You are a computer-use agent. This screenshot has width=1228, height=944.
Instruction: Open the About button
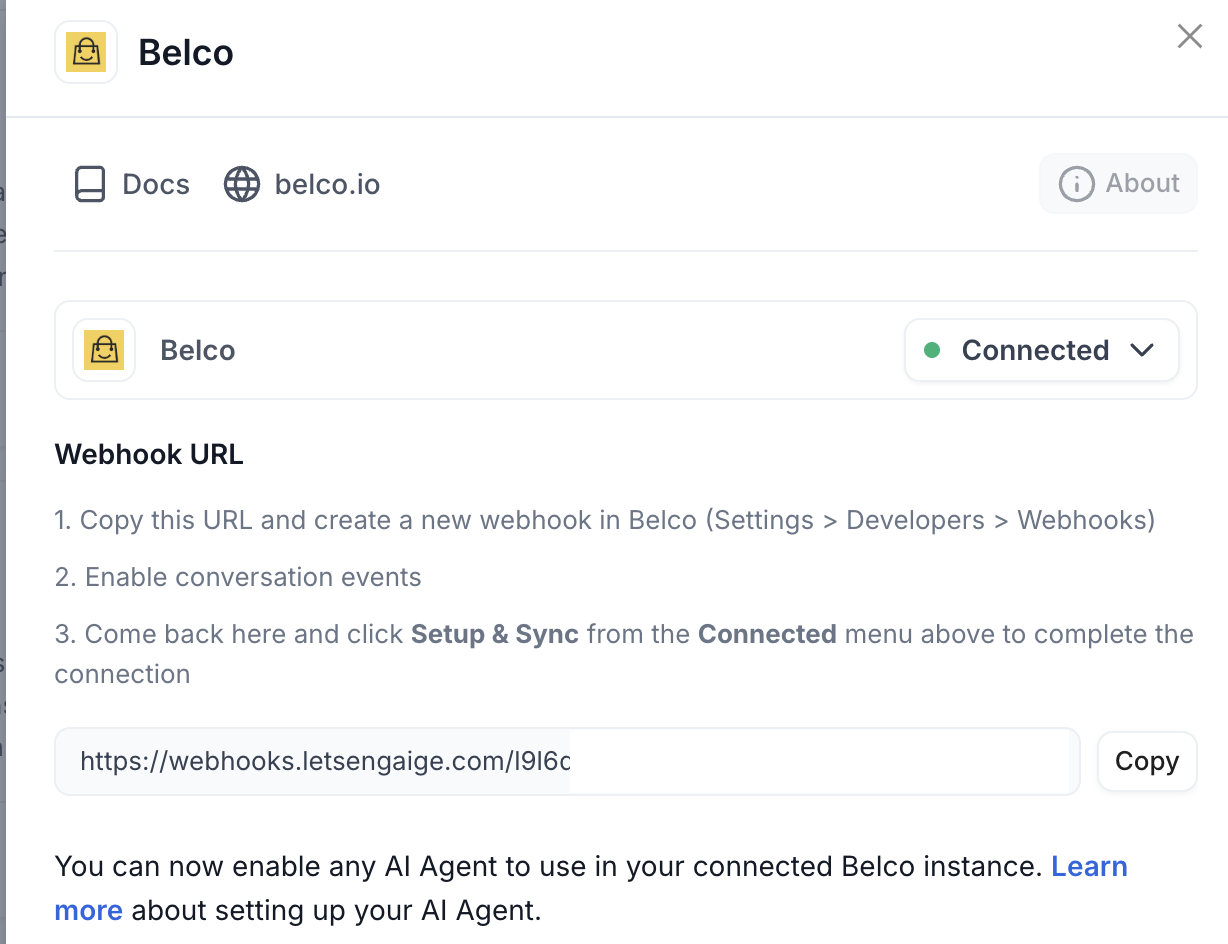click(1118, 184)
